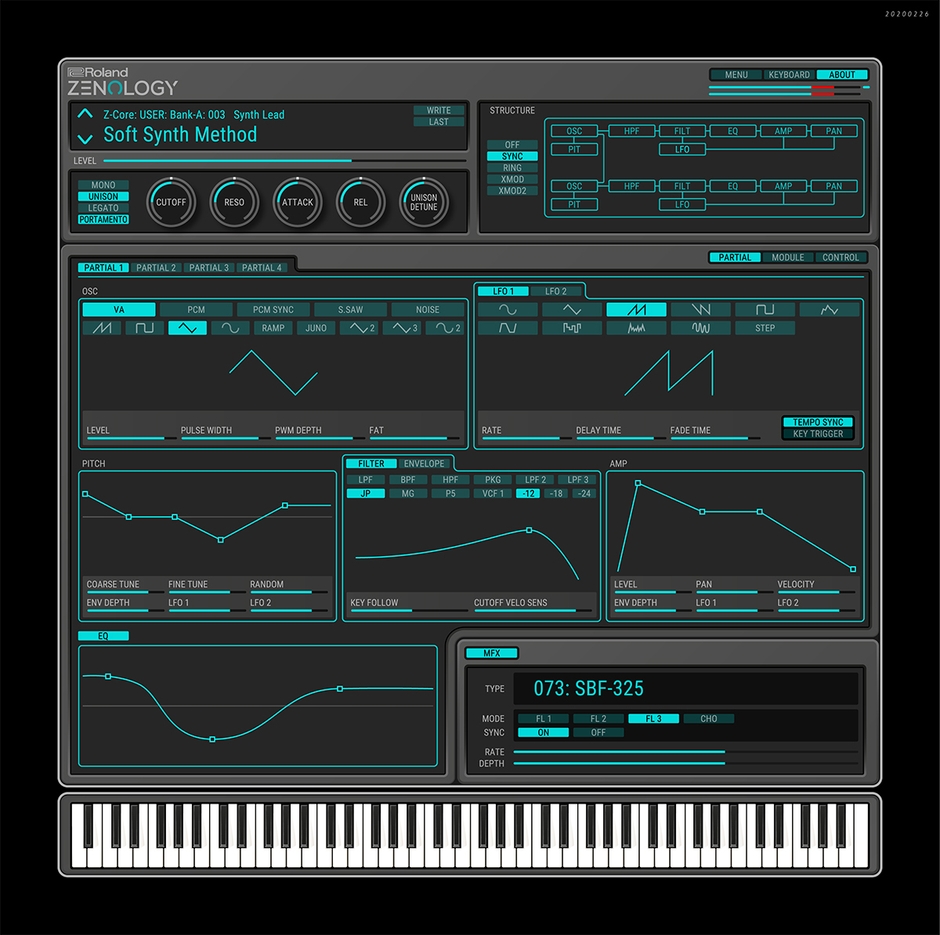Select the chaos LFO shape icon
The image size is (940, 935).
point(701,328)
